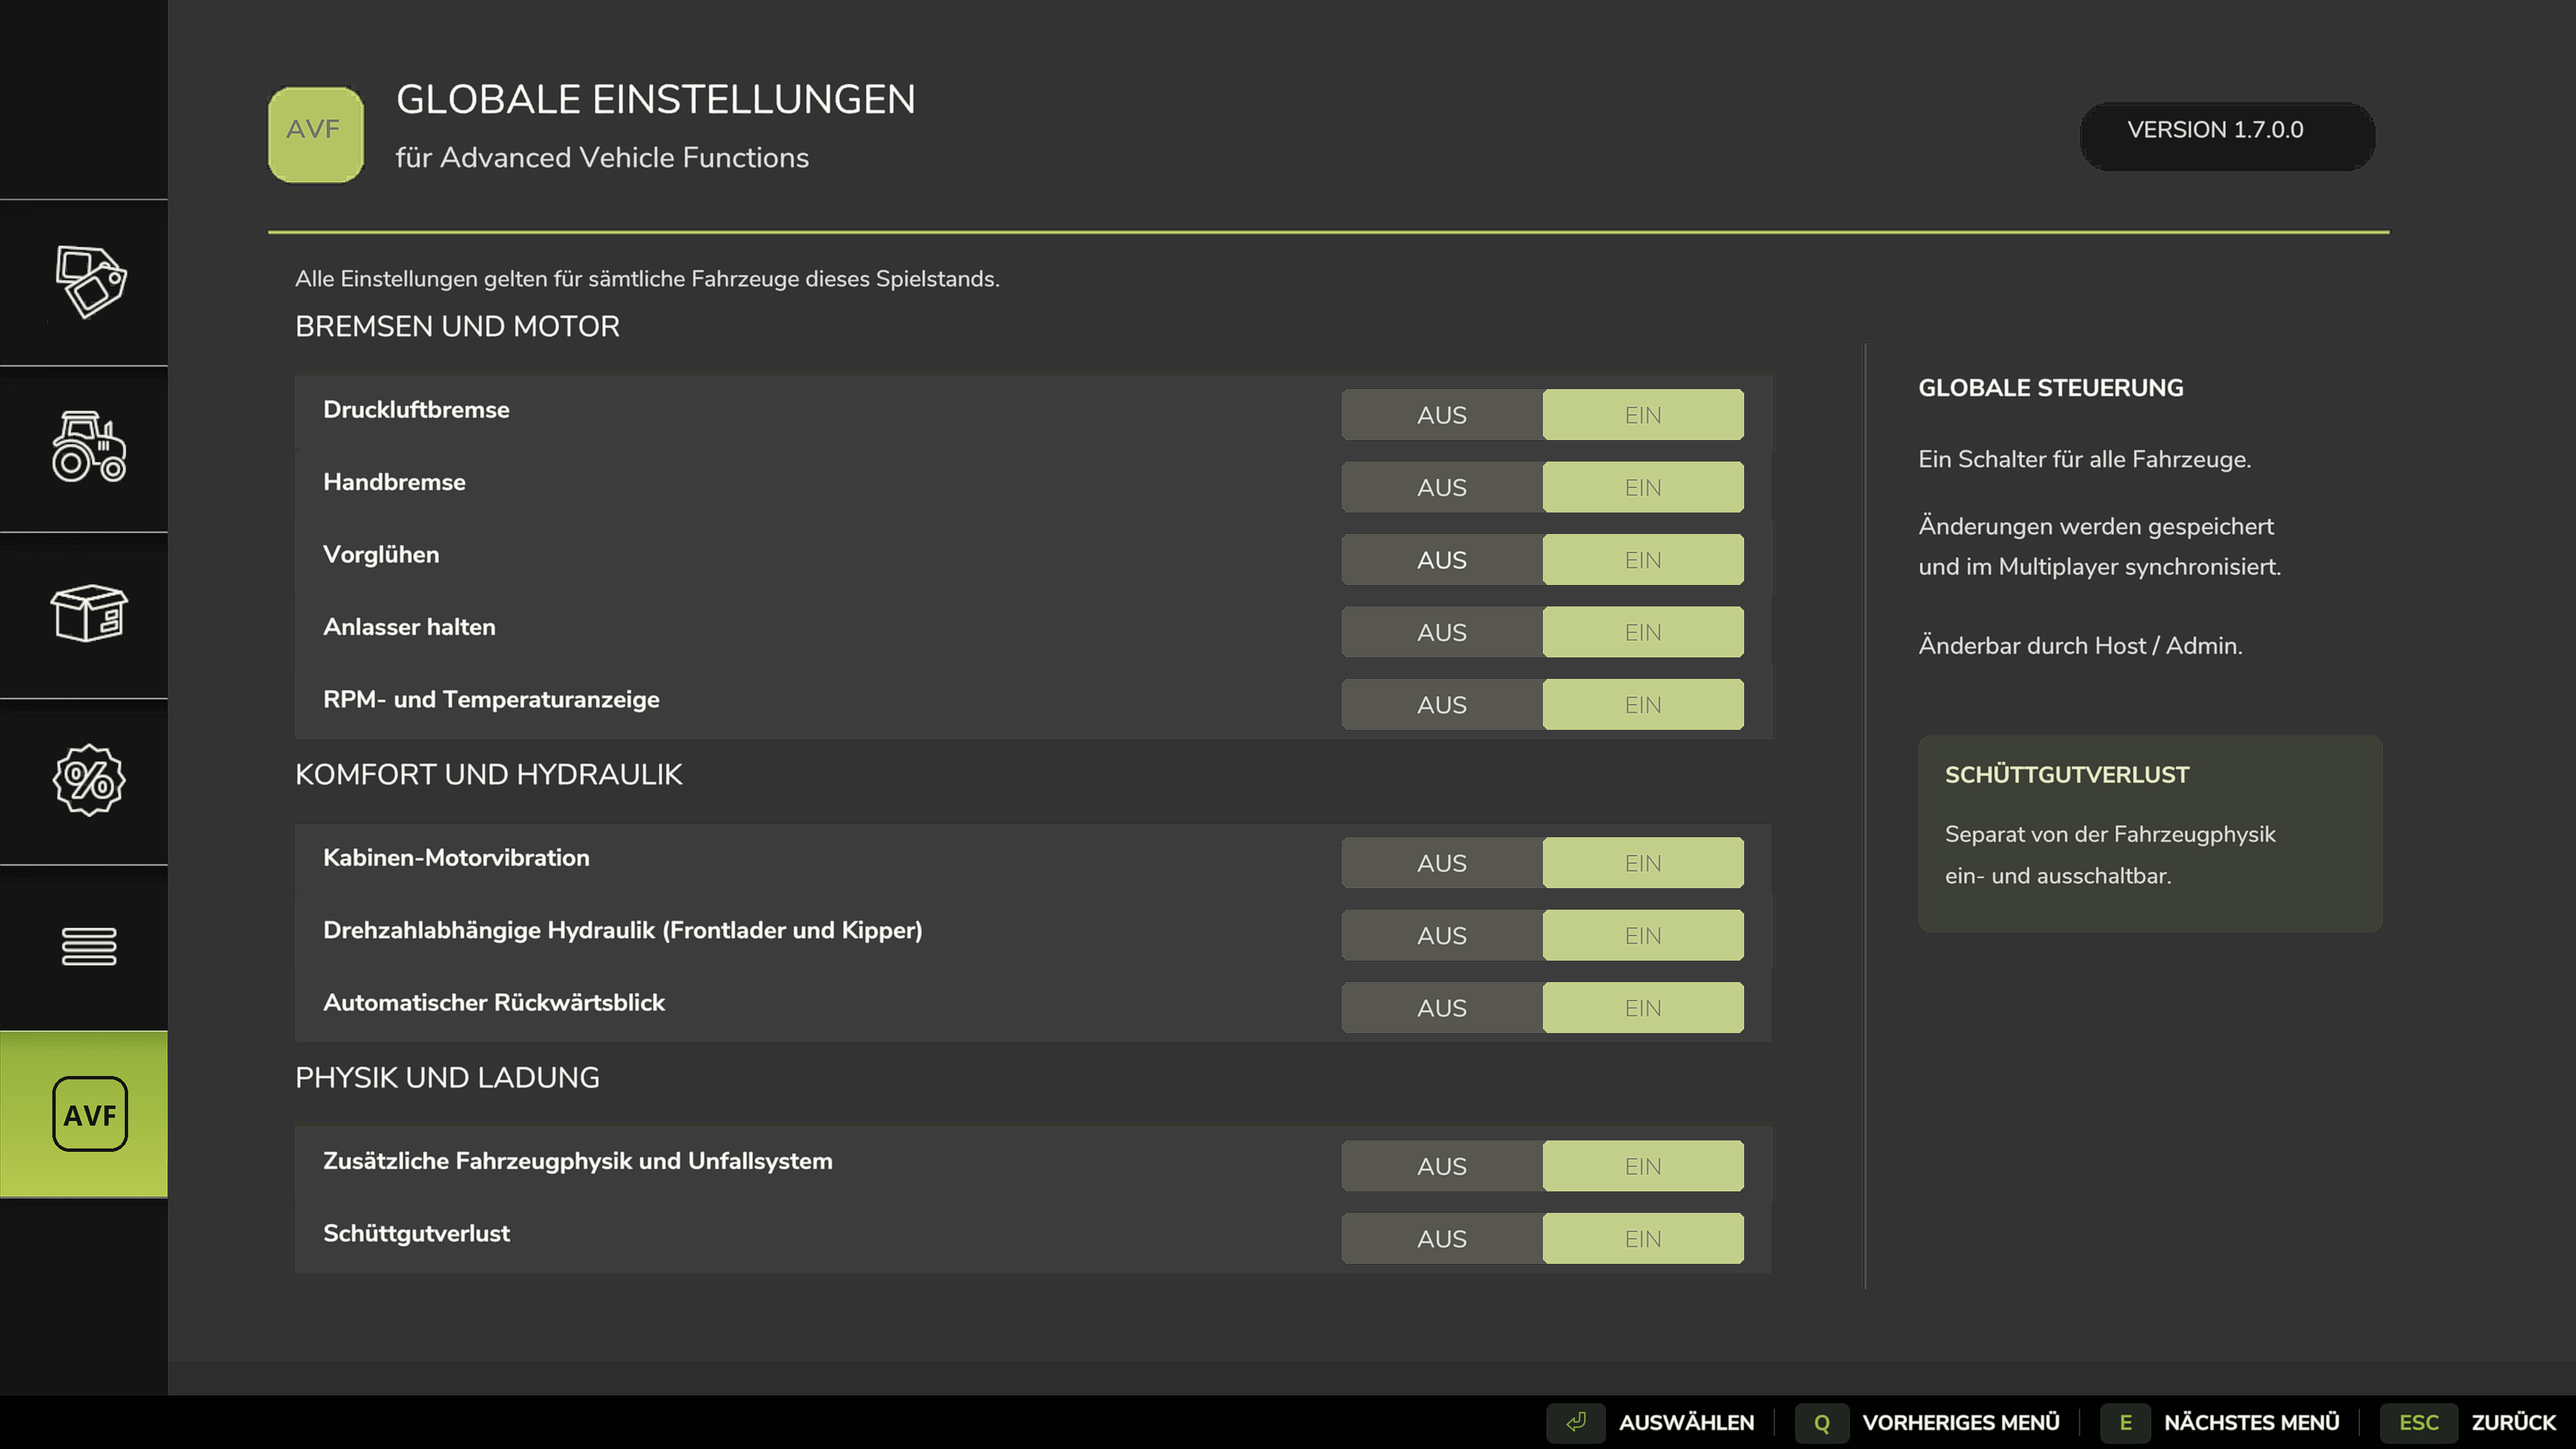Switch Automatischer Rückwärtsblick to EIN
Screen dimensions: 2576x1449
pyautogui.click(x=1643, y=1008)
